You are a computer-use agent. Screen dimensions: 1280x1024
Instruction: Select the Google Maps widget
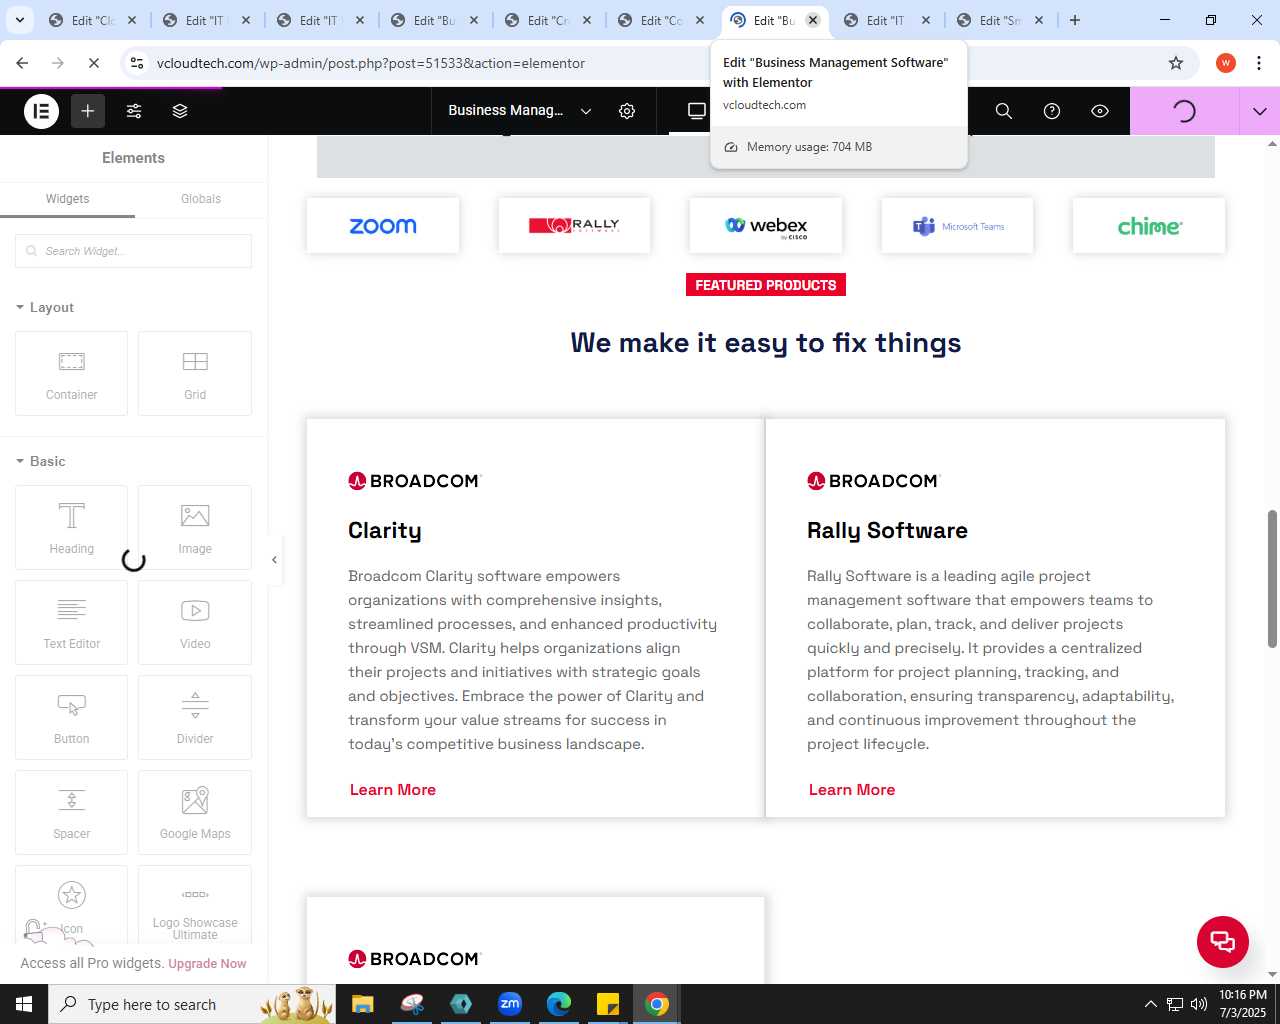(195, 812)
